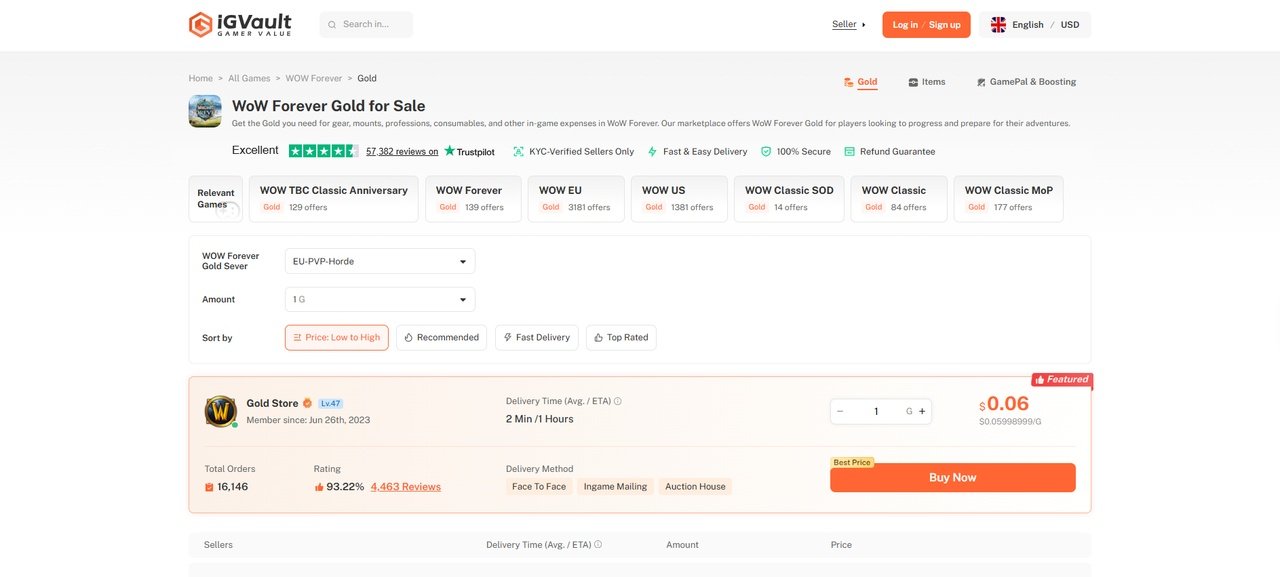1280x577 pixels.
Task: Click the thumbs-up rating icon next to 93.22%
Action: 319,487
